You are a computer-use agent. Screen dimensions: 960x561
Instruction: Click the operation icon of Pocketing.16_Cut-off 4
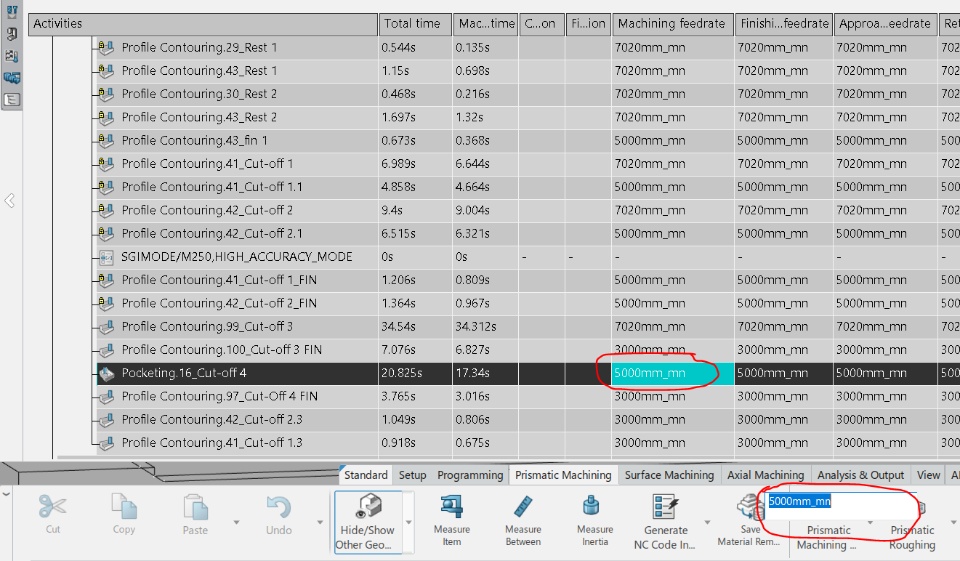click(x=107, y=374)
